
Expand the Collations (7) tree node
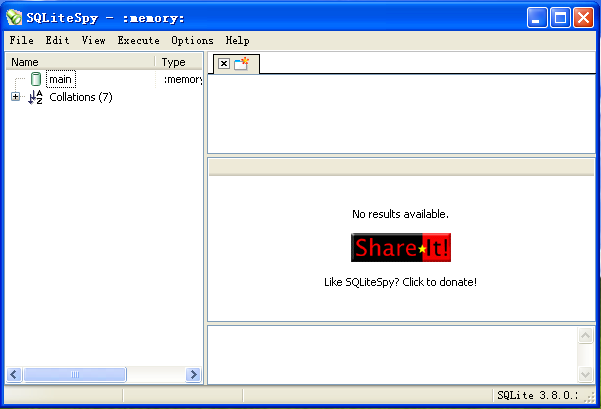(15, 97)
